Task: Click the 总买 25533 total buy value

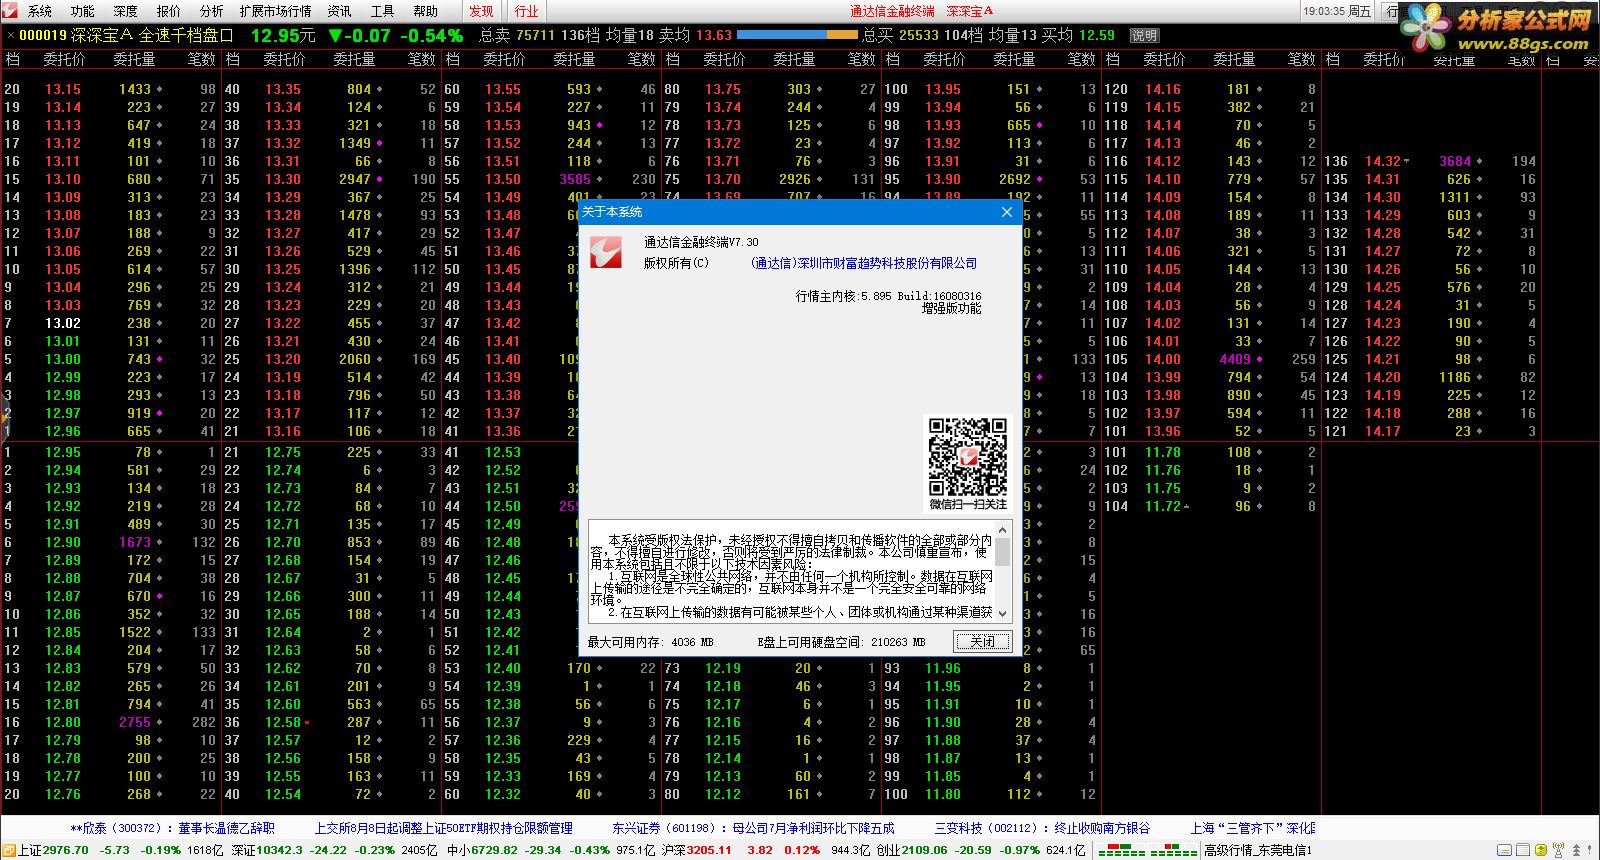Action: coord(900,35)
